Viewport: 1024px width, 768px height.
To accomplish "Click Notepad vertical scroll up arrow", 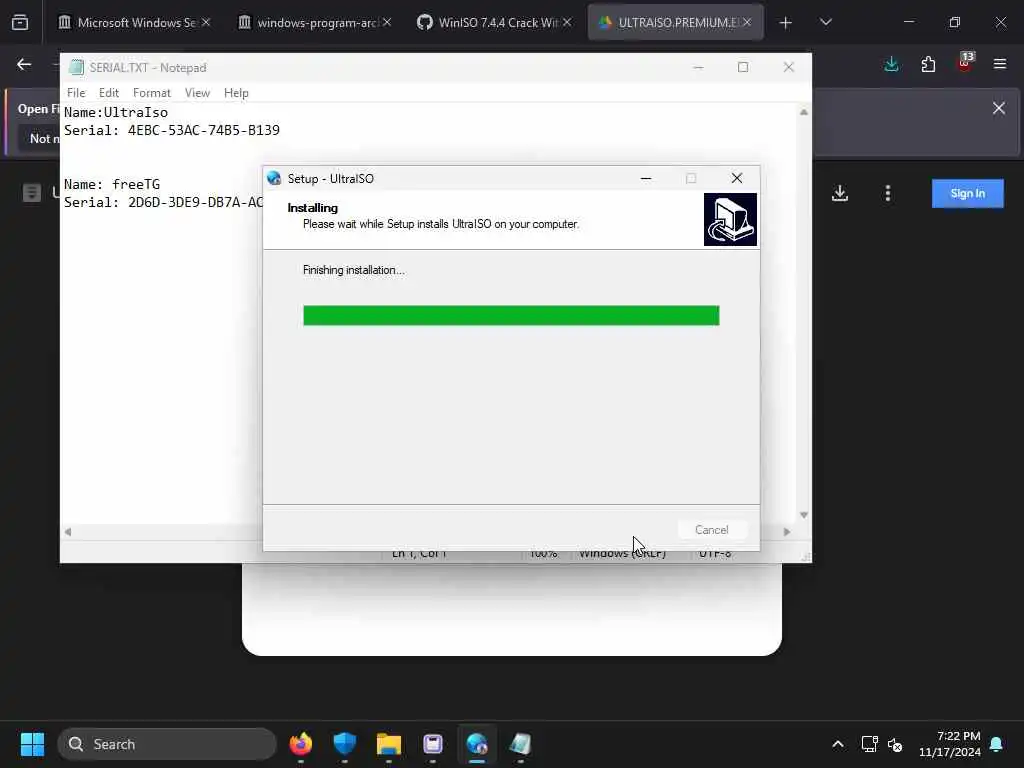I will coord(804,112).
